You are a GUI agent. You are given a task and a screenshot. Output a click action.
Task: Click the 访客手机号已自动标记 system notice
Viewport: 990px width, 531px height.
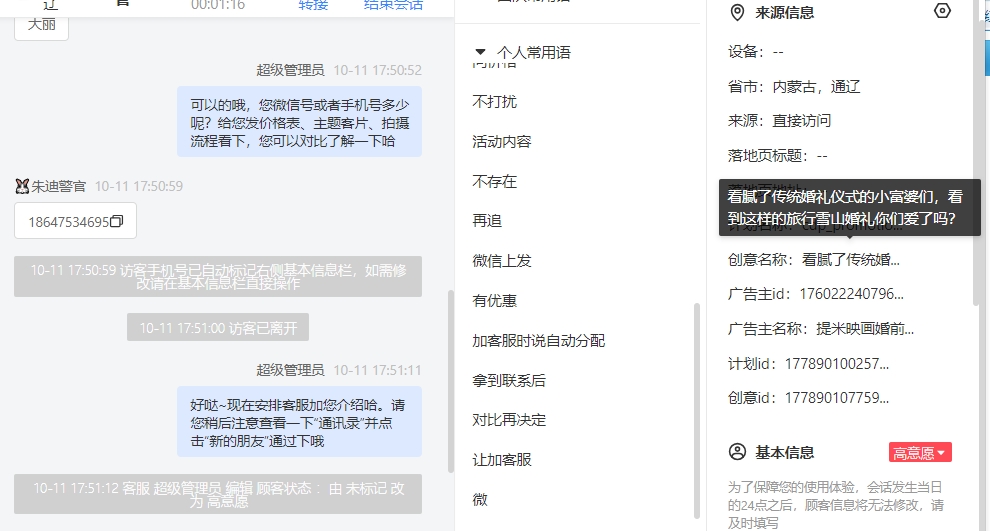point(218,277)
